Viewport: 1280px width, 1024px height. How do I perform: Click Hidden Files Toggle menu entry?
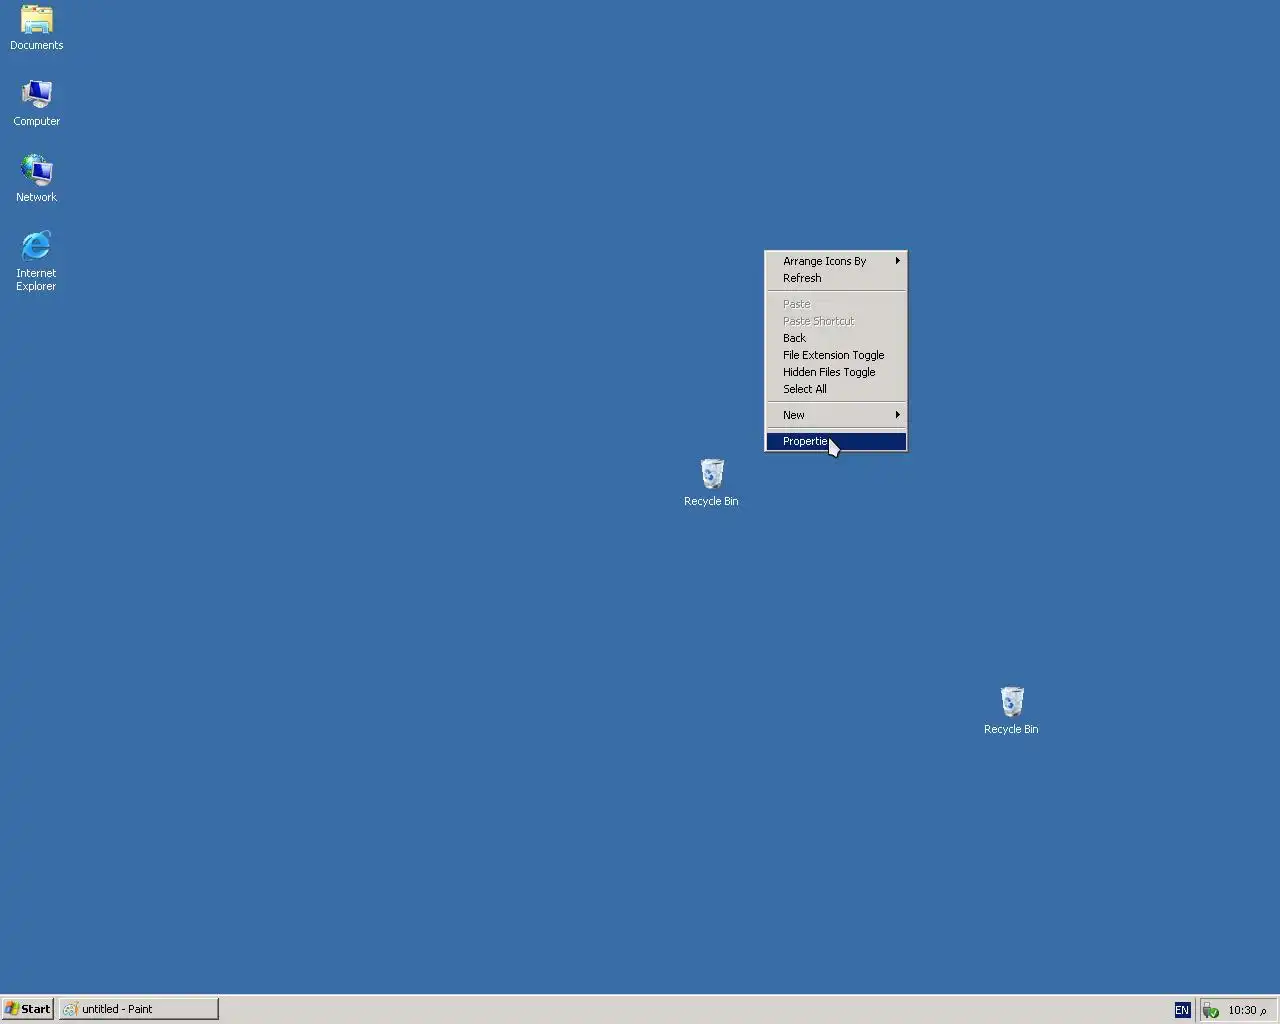[836, 372]
